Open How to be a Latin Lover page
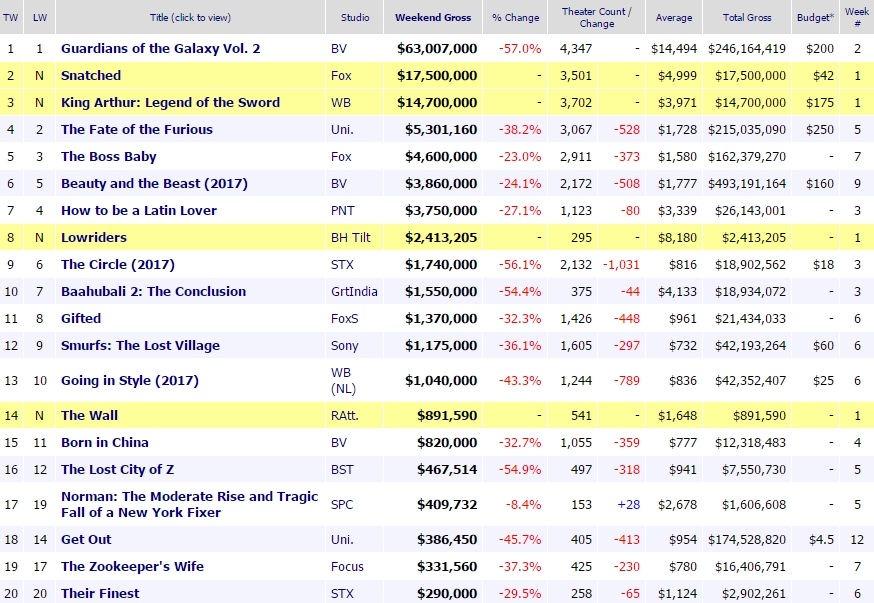This screenshot has height=603, width=874. click(x=139, y=211)
